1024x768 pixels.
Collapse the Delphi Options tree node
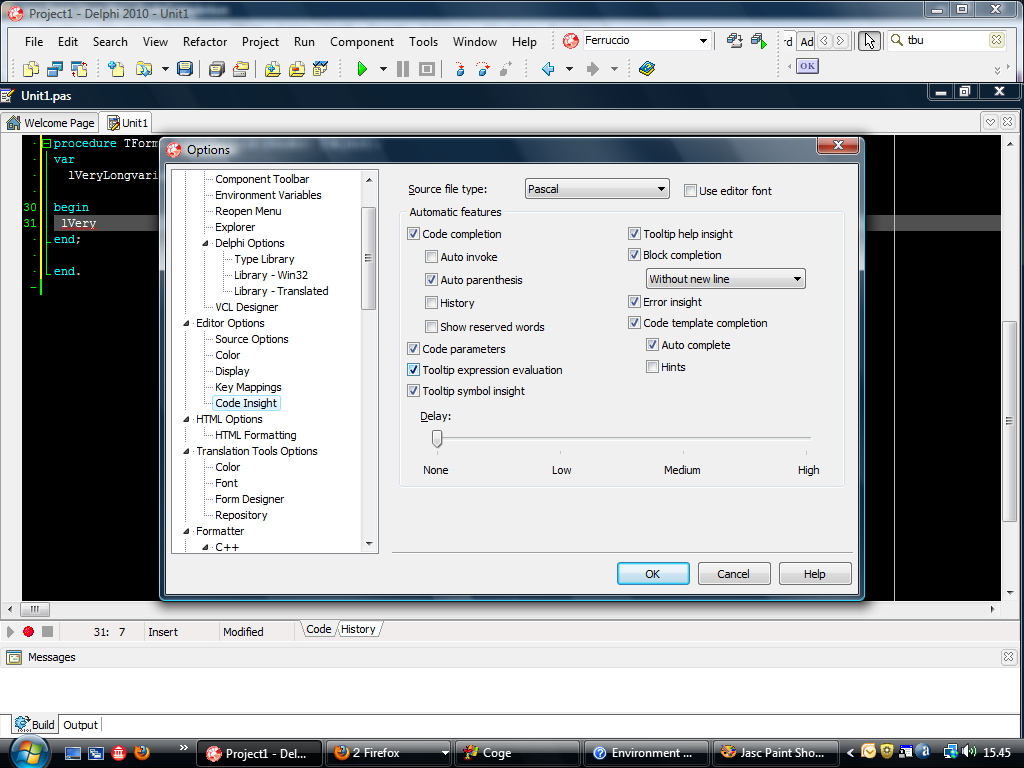coord(204,243)
